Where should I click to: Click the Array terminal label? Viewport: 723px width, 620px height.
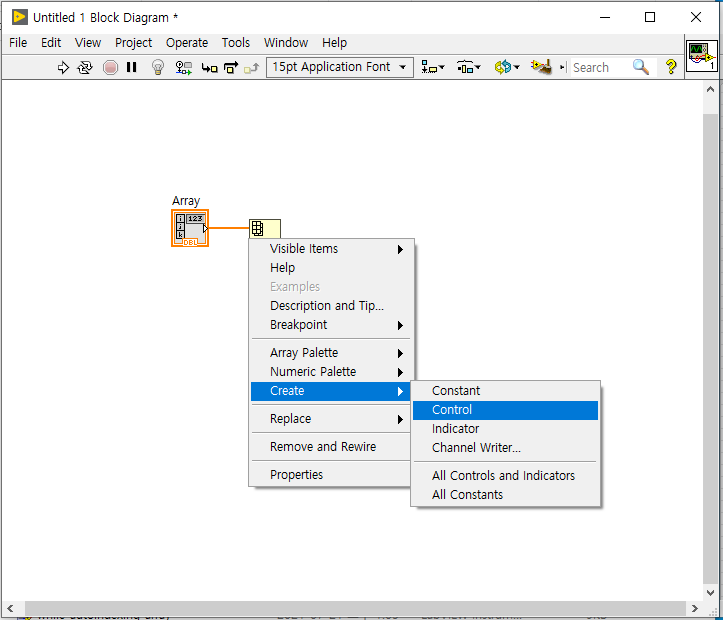[x=186, y=201]
